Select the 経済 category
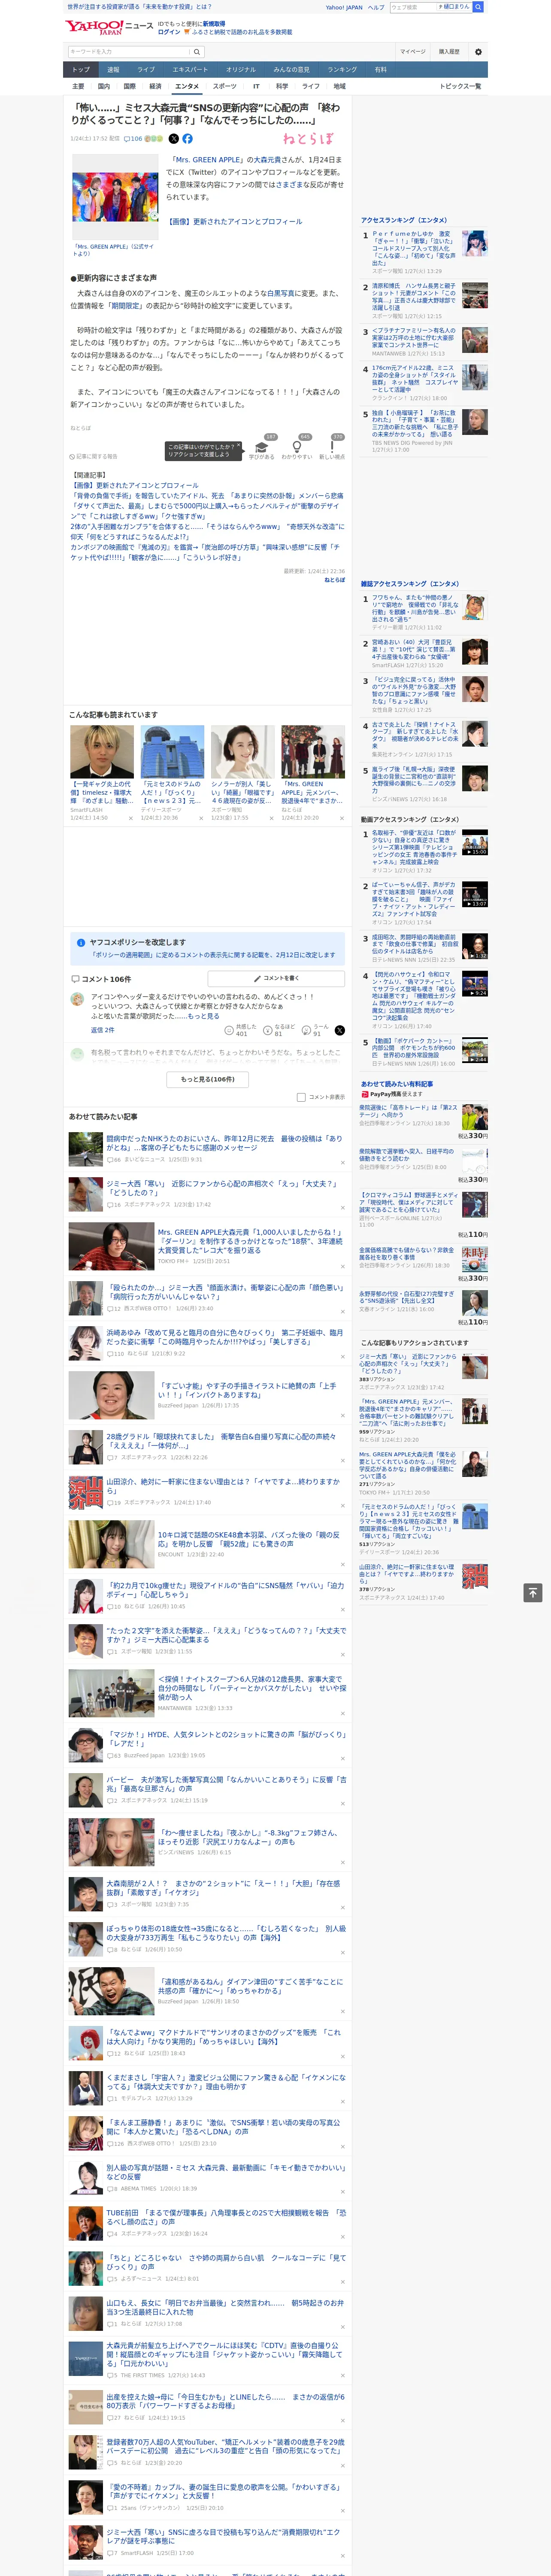Screen dimensions: 551x2576 155,86
